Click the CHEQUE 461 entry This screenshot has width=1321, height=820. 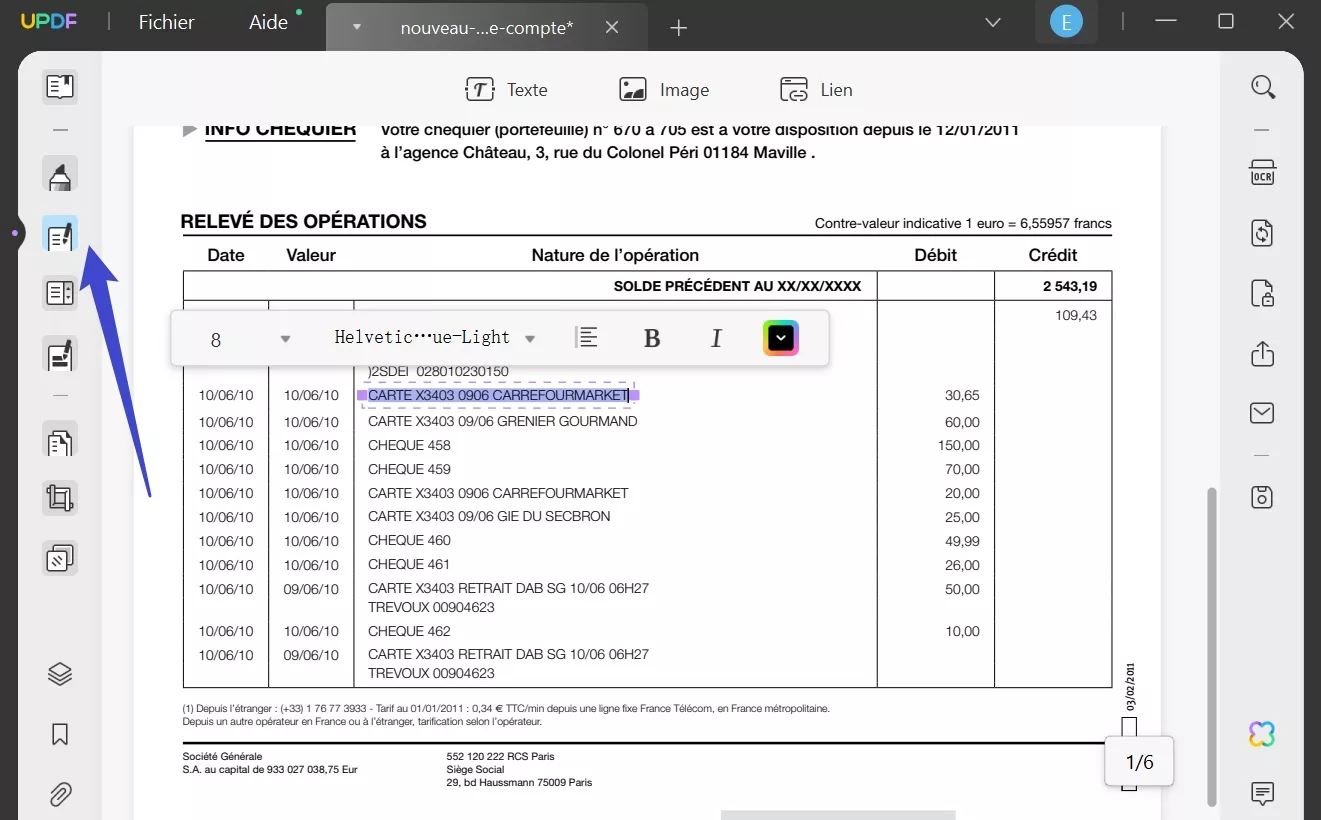coord(409,564)
